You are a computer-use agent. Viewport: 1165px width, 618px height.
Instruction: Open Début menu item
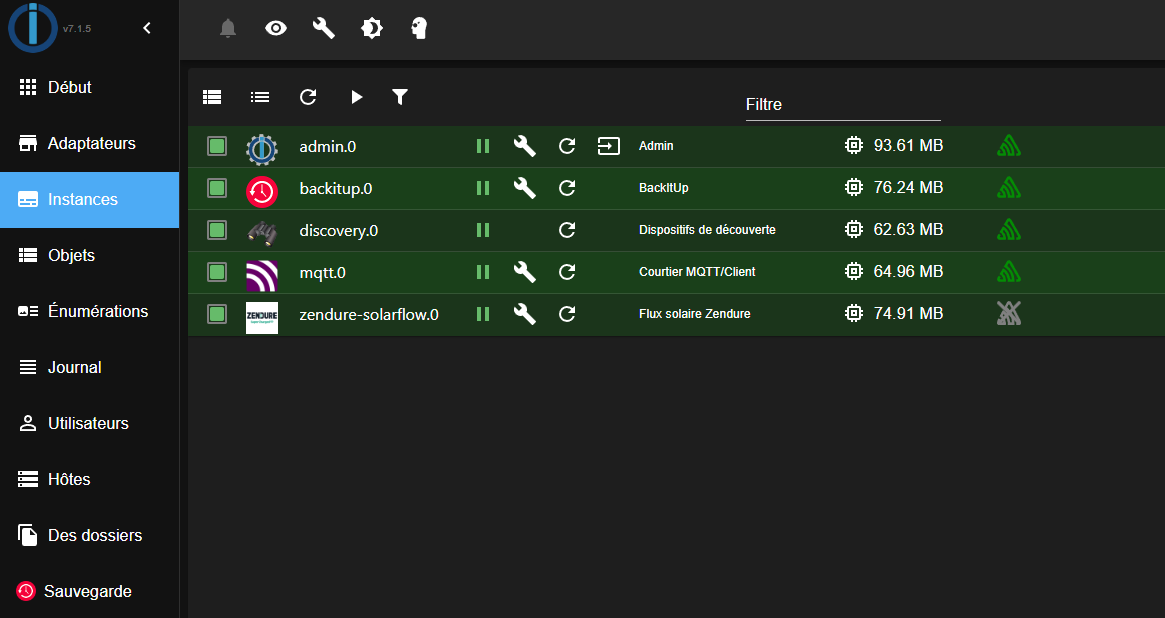tap(89, 87)
